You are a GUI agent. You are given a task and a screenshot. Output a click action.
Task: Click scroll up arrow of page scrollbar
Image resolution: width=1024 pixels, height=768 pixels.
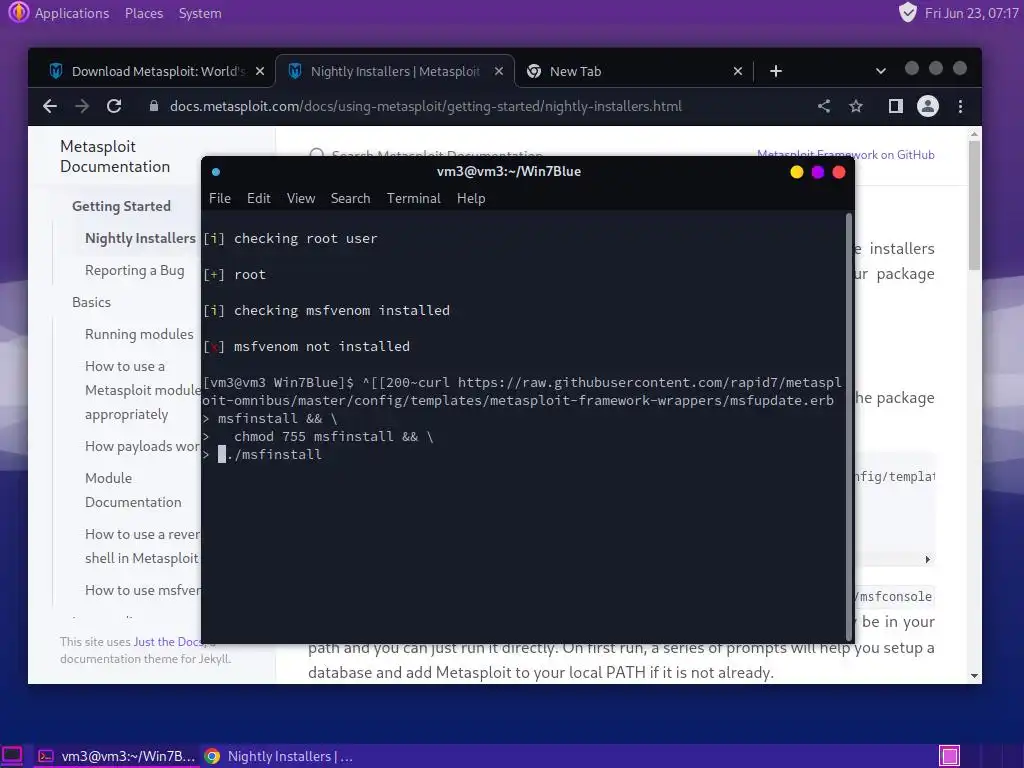[974, 134]
